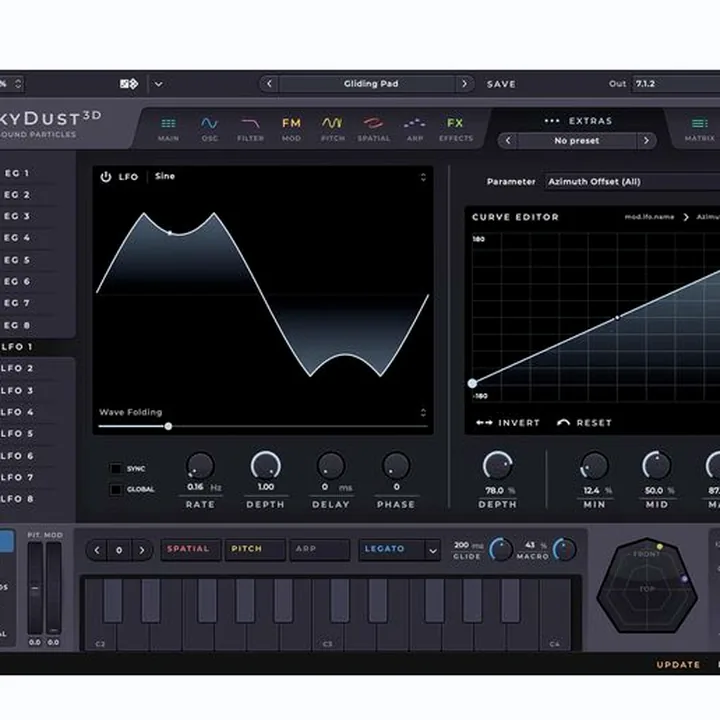
Task: Adjust the LFO DEPTH knob
Action: pyautogui.click(x=265, y=466)
